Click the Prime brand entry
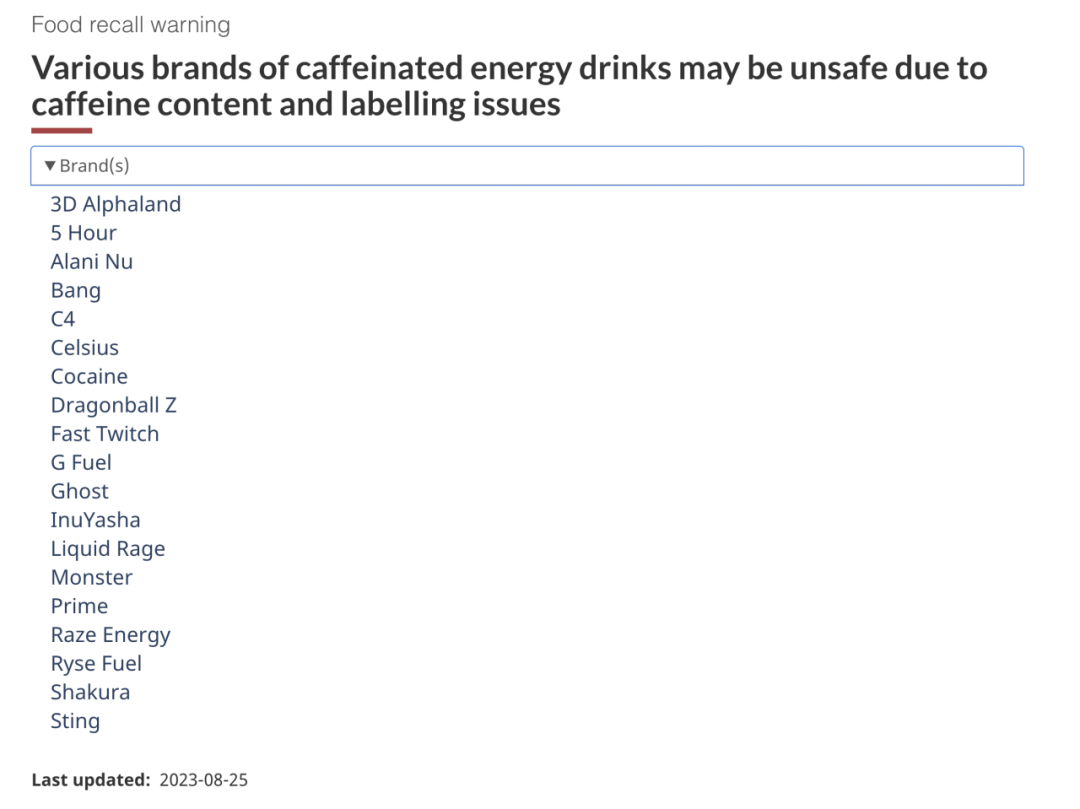 click(79, 607)
